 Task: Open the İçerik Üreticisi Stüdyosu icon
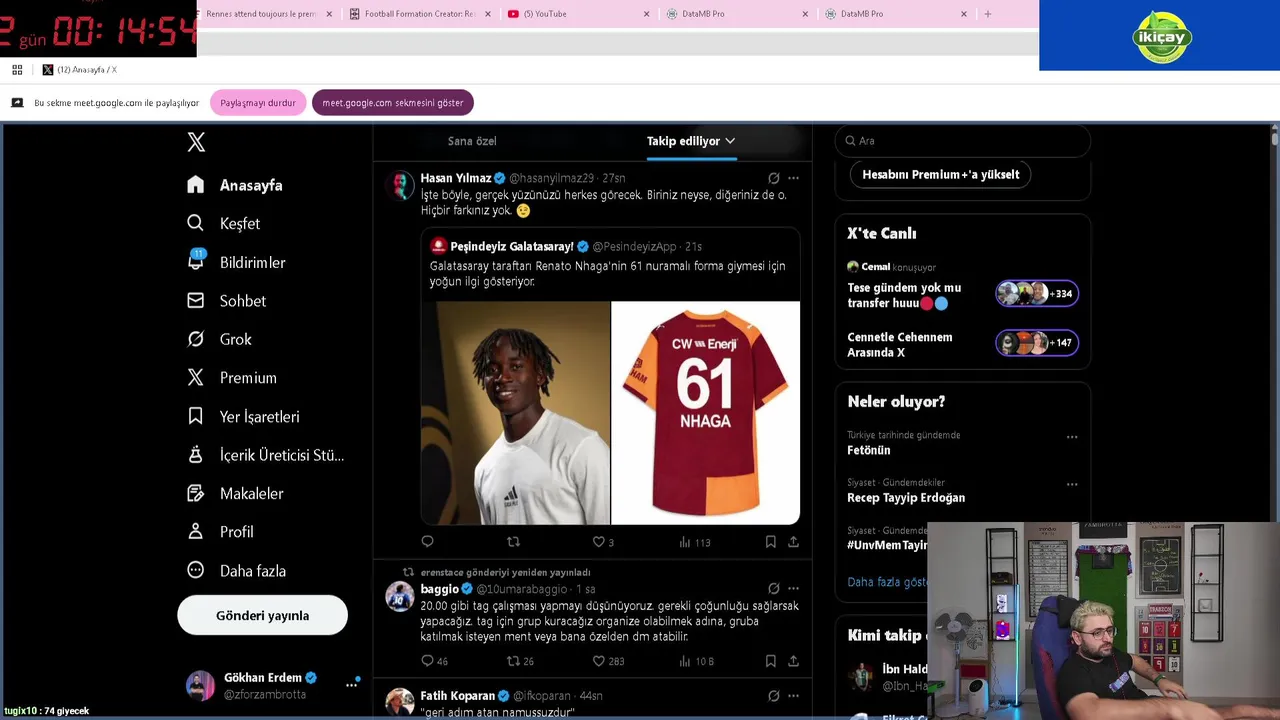pyautogui.click(x=196, y=455)
